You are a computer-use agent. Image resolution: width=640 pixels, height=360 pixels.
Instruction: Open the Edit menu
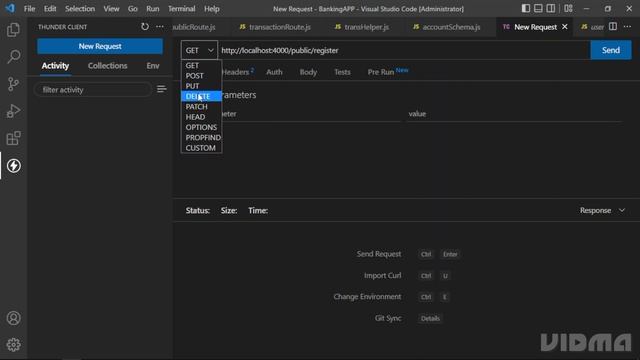(50, 9)
